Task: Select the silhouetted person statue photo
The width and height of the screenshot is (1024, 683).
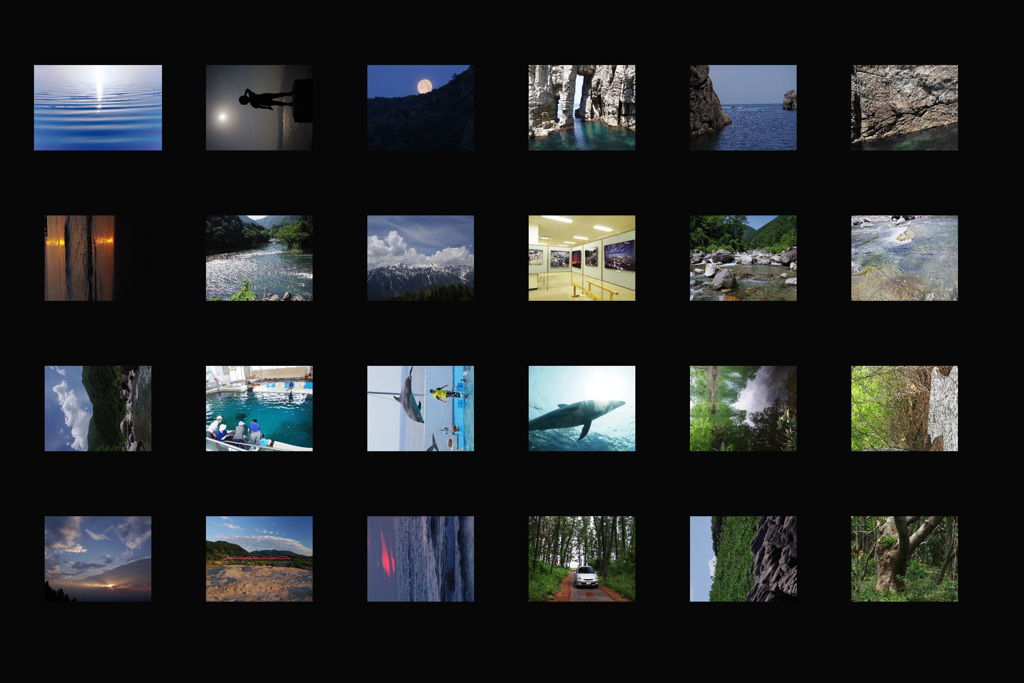Action: tap(259, 108)
